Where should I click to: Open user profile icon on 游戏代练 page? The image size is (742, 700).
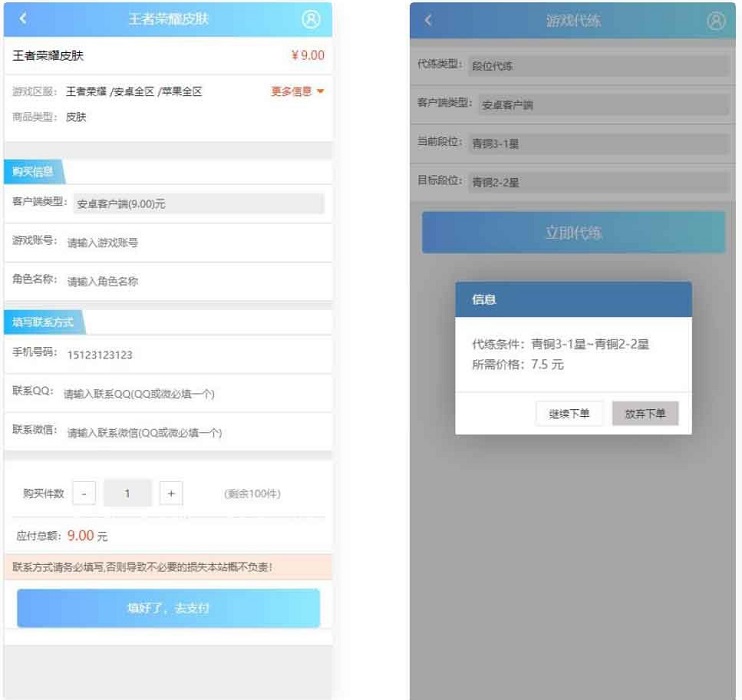coord(716,21)
